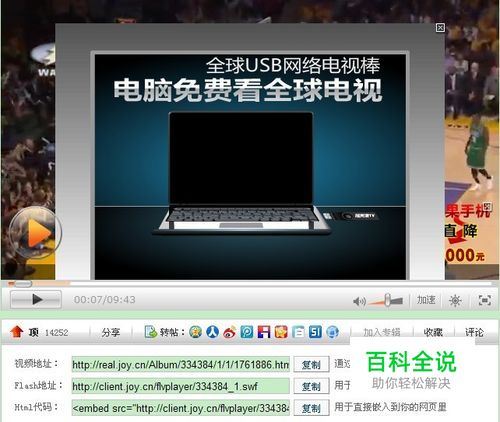The width and height of the screenshot is (500, 422).
Task: Share to Sina Weibo with the red eye icon
Action: 230,332
